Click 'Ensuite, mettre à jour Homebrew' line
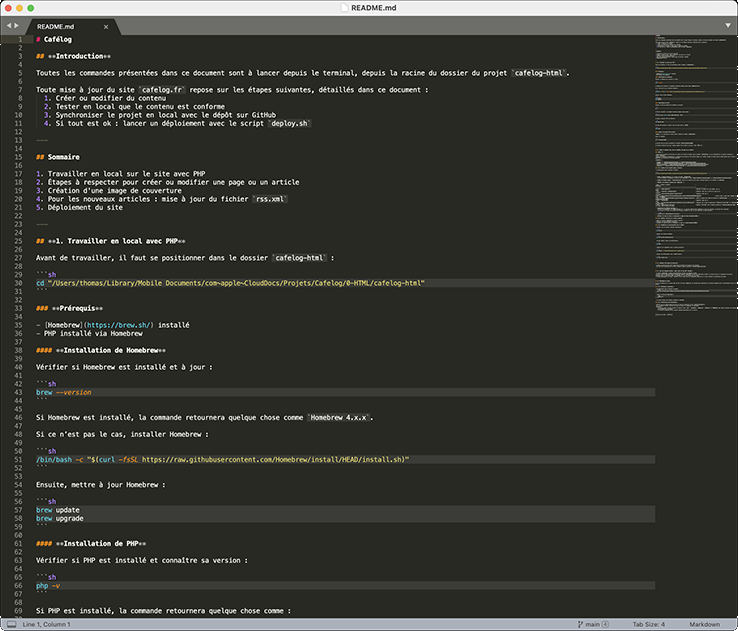 (101, 485)
